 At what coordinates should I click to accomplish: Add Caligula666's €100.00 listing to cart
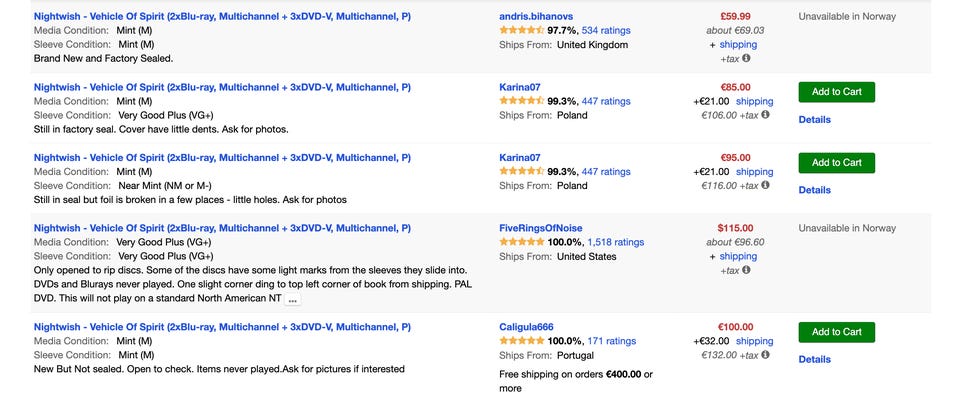pyautogui.click(x=836, y=332)
